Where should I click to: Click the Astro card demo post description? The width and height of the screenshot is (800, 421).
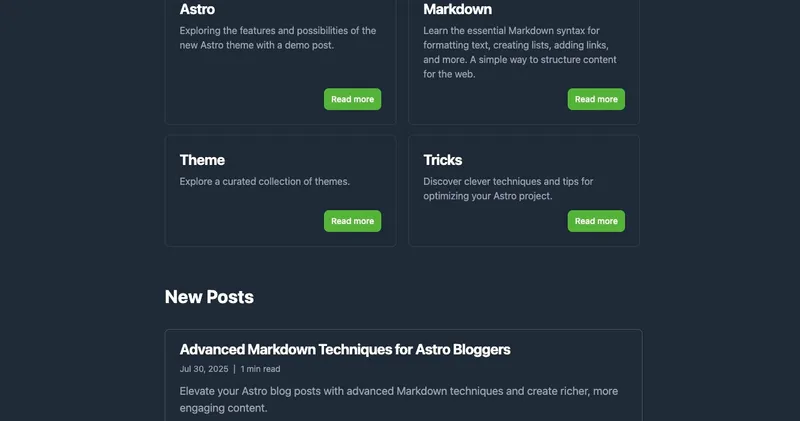[x=277, y=38]
